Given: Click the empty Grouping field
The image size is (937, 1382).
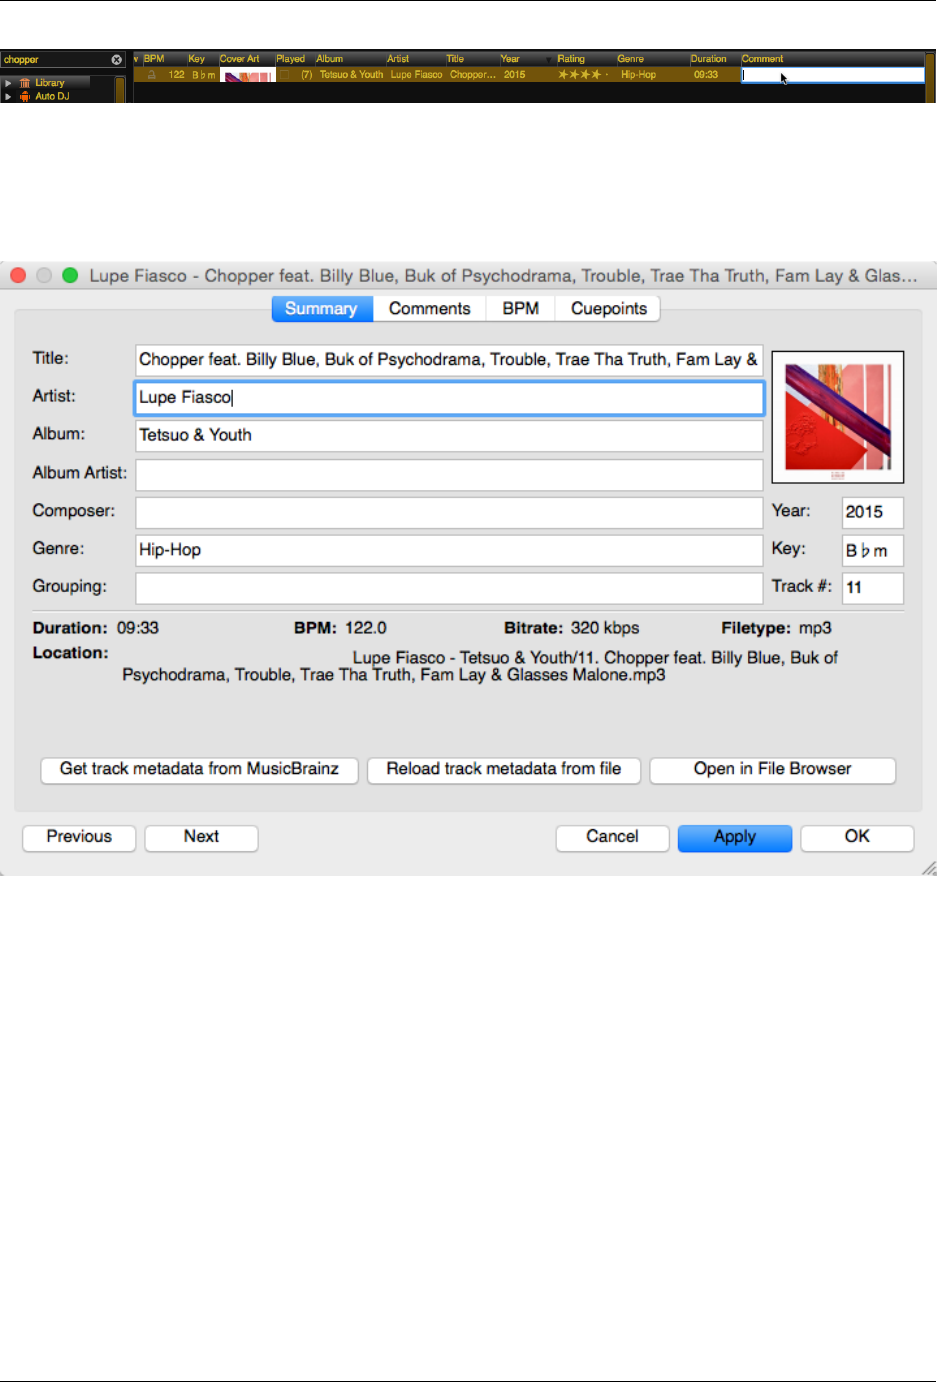Looking at the screenshot, I should pyautogui.click(x=449, y=588).
